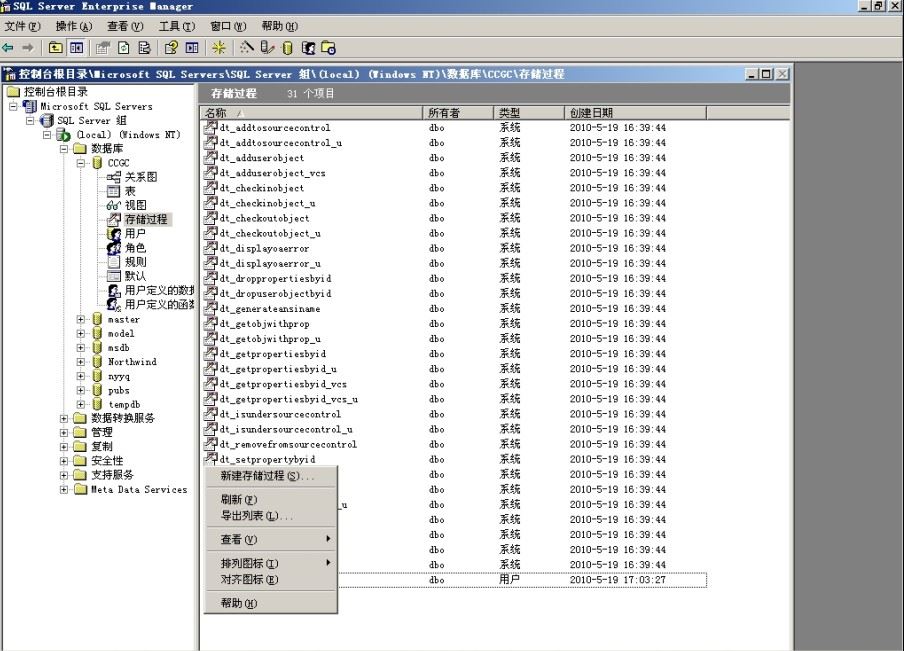Collapse the CCGC database node

(80, 163)
